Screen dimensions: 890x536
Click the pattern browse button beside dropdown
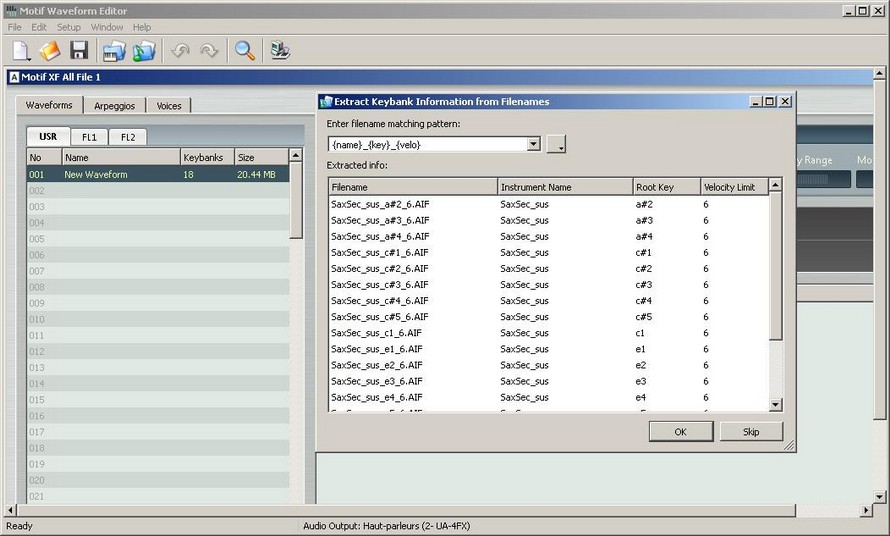point(556,144)
